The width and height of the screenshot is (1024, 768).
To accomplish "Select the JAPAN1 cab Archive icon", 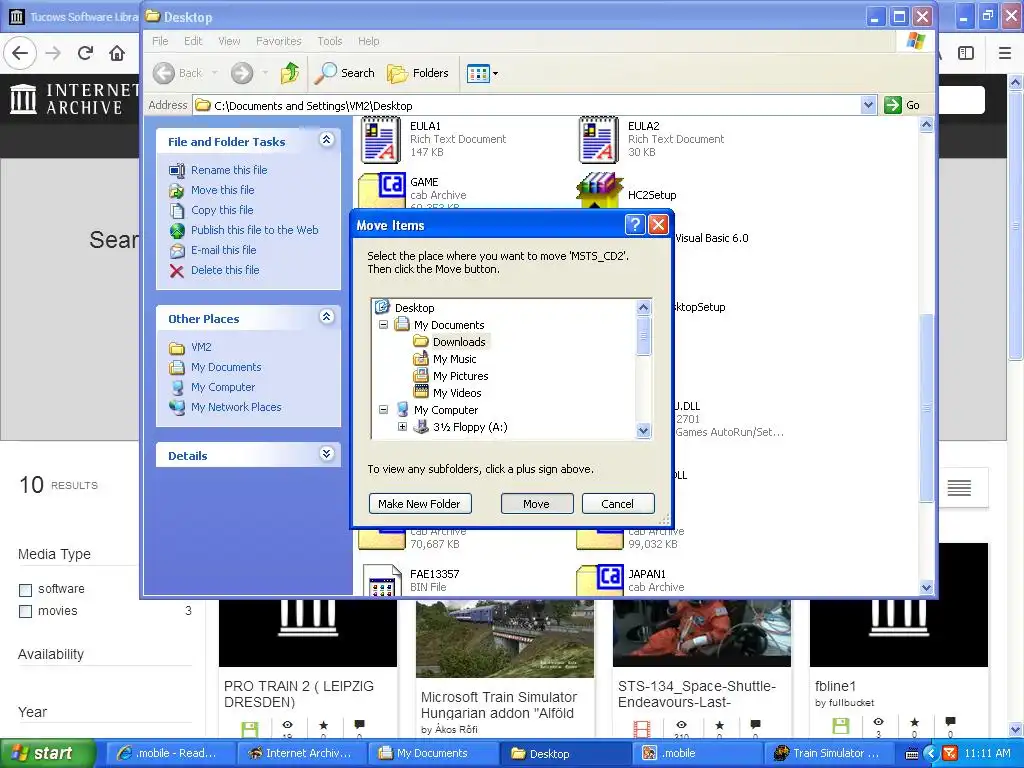I will [600, 580].
